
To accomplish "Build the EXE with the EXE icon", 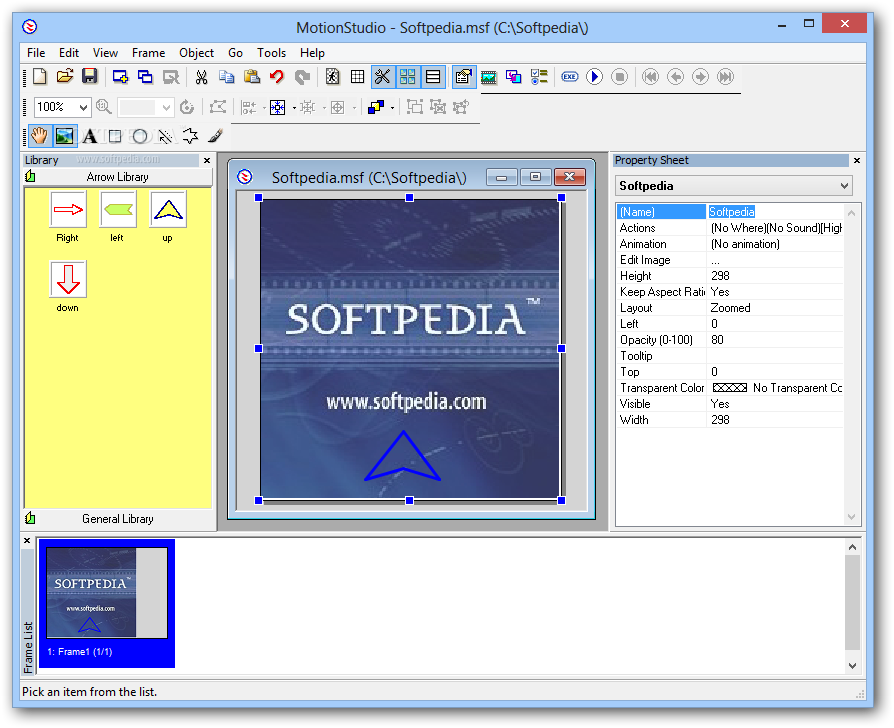I will (570, 76).
